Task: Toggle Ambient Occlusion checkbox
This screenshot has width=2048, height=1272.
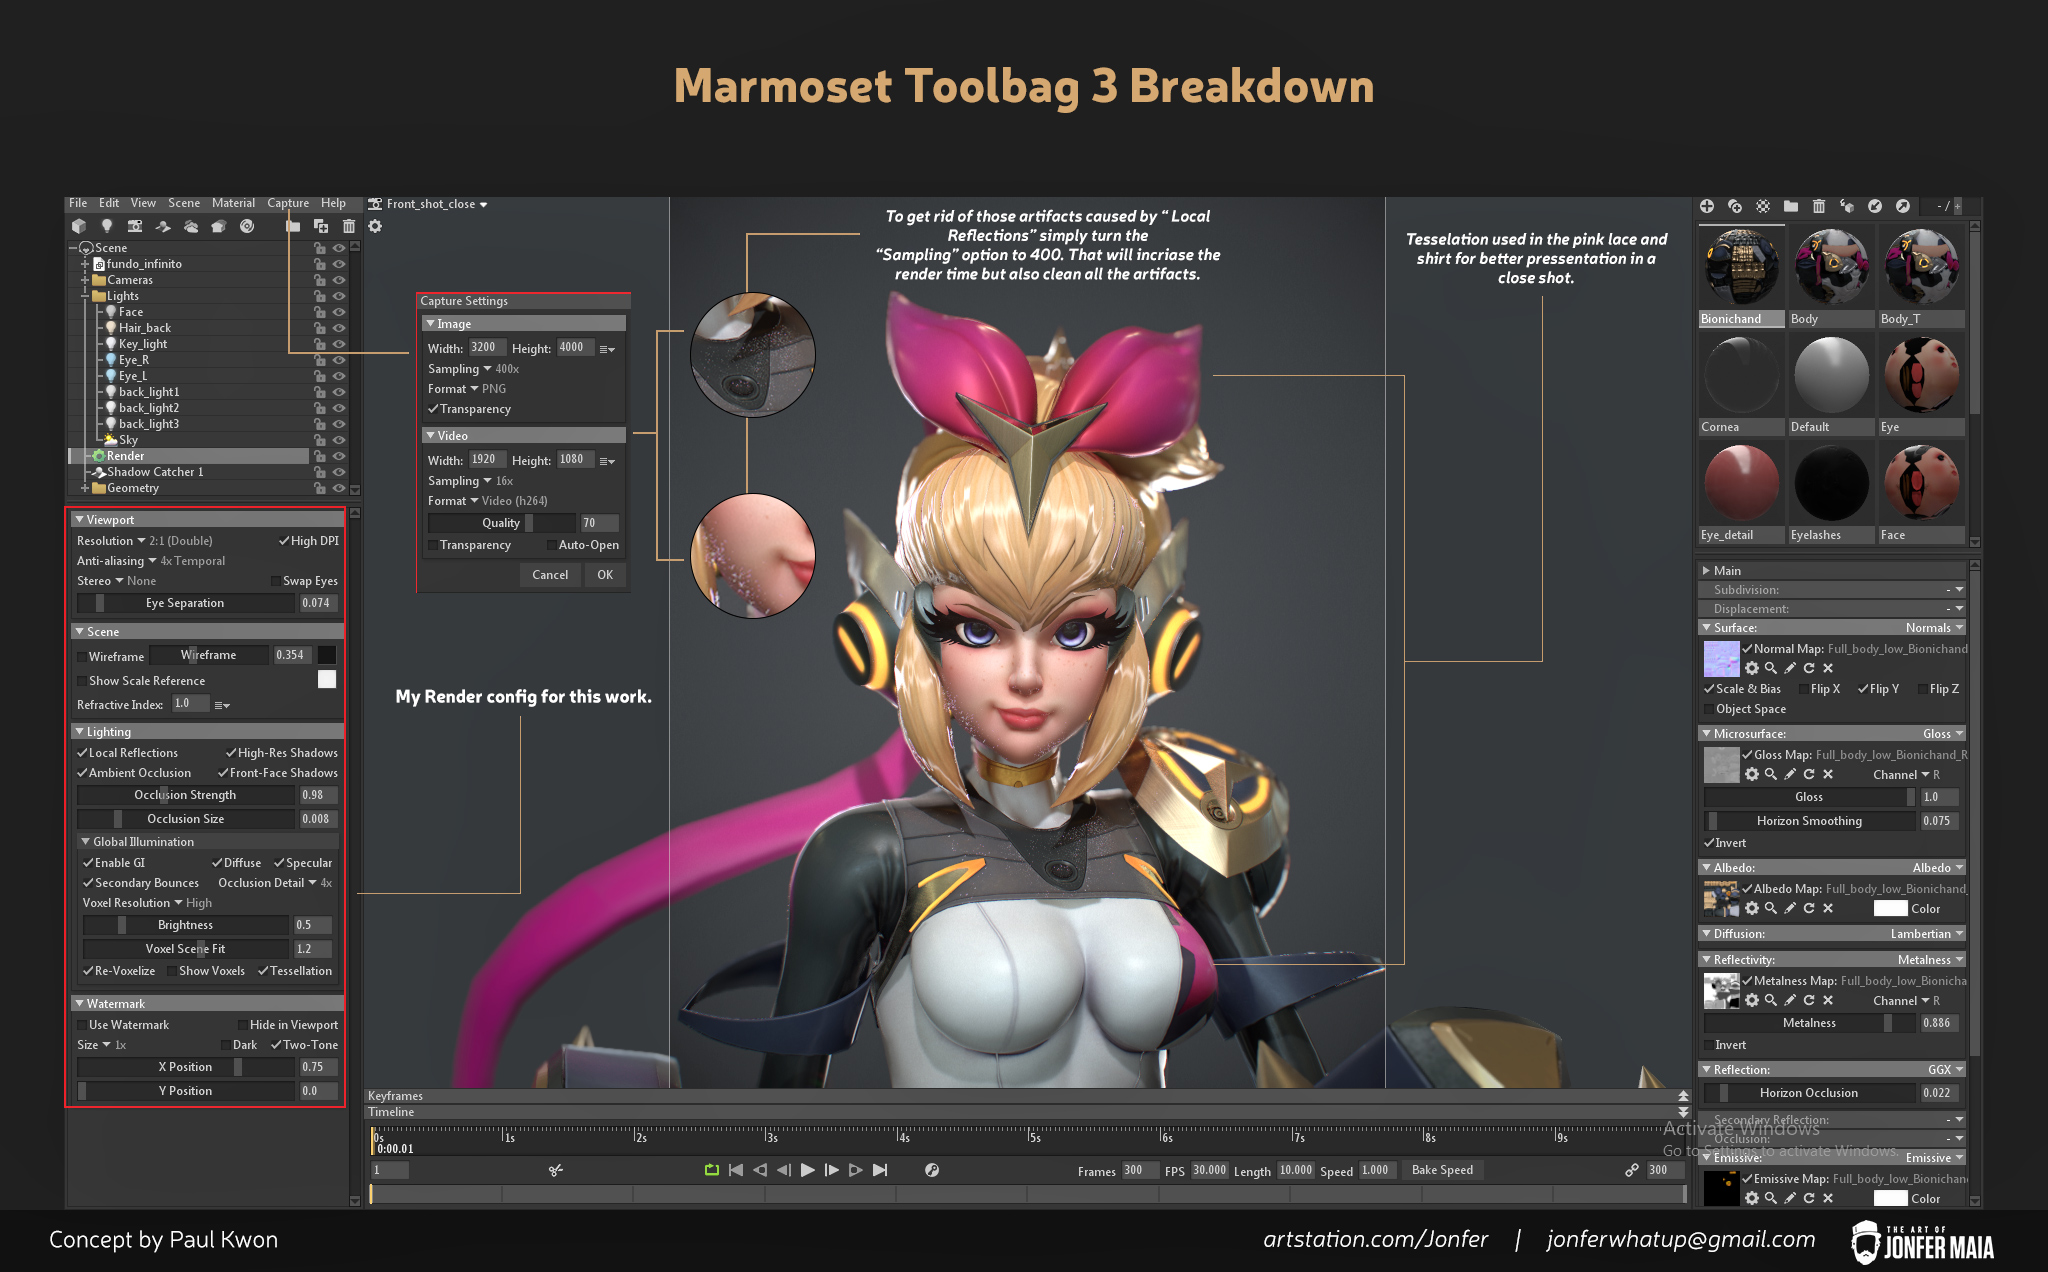Action: coord(82,773)
